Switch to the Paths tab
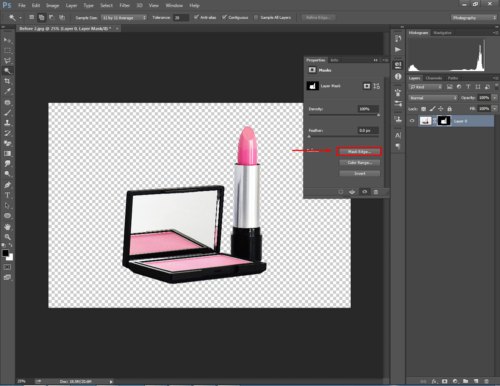The height and width of the screenshot is (386, 500). pyautogui.click(x=453, y=78)
